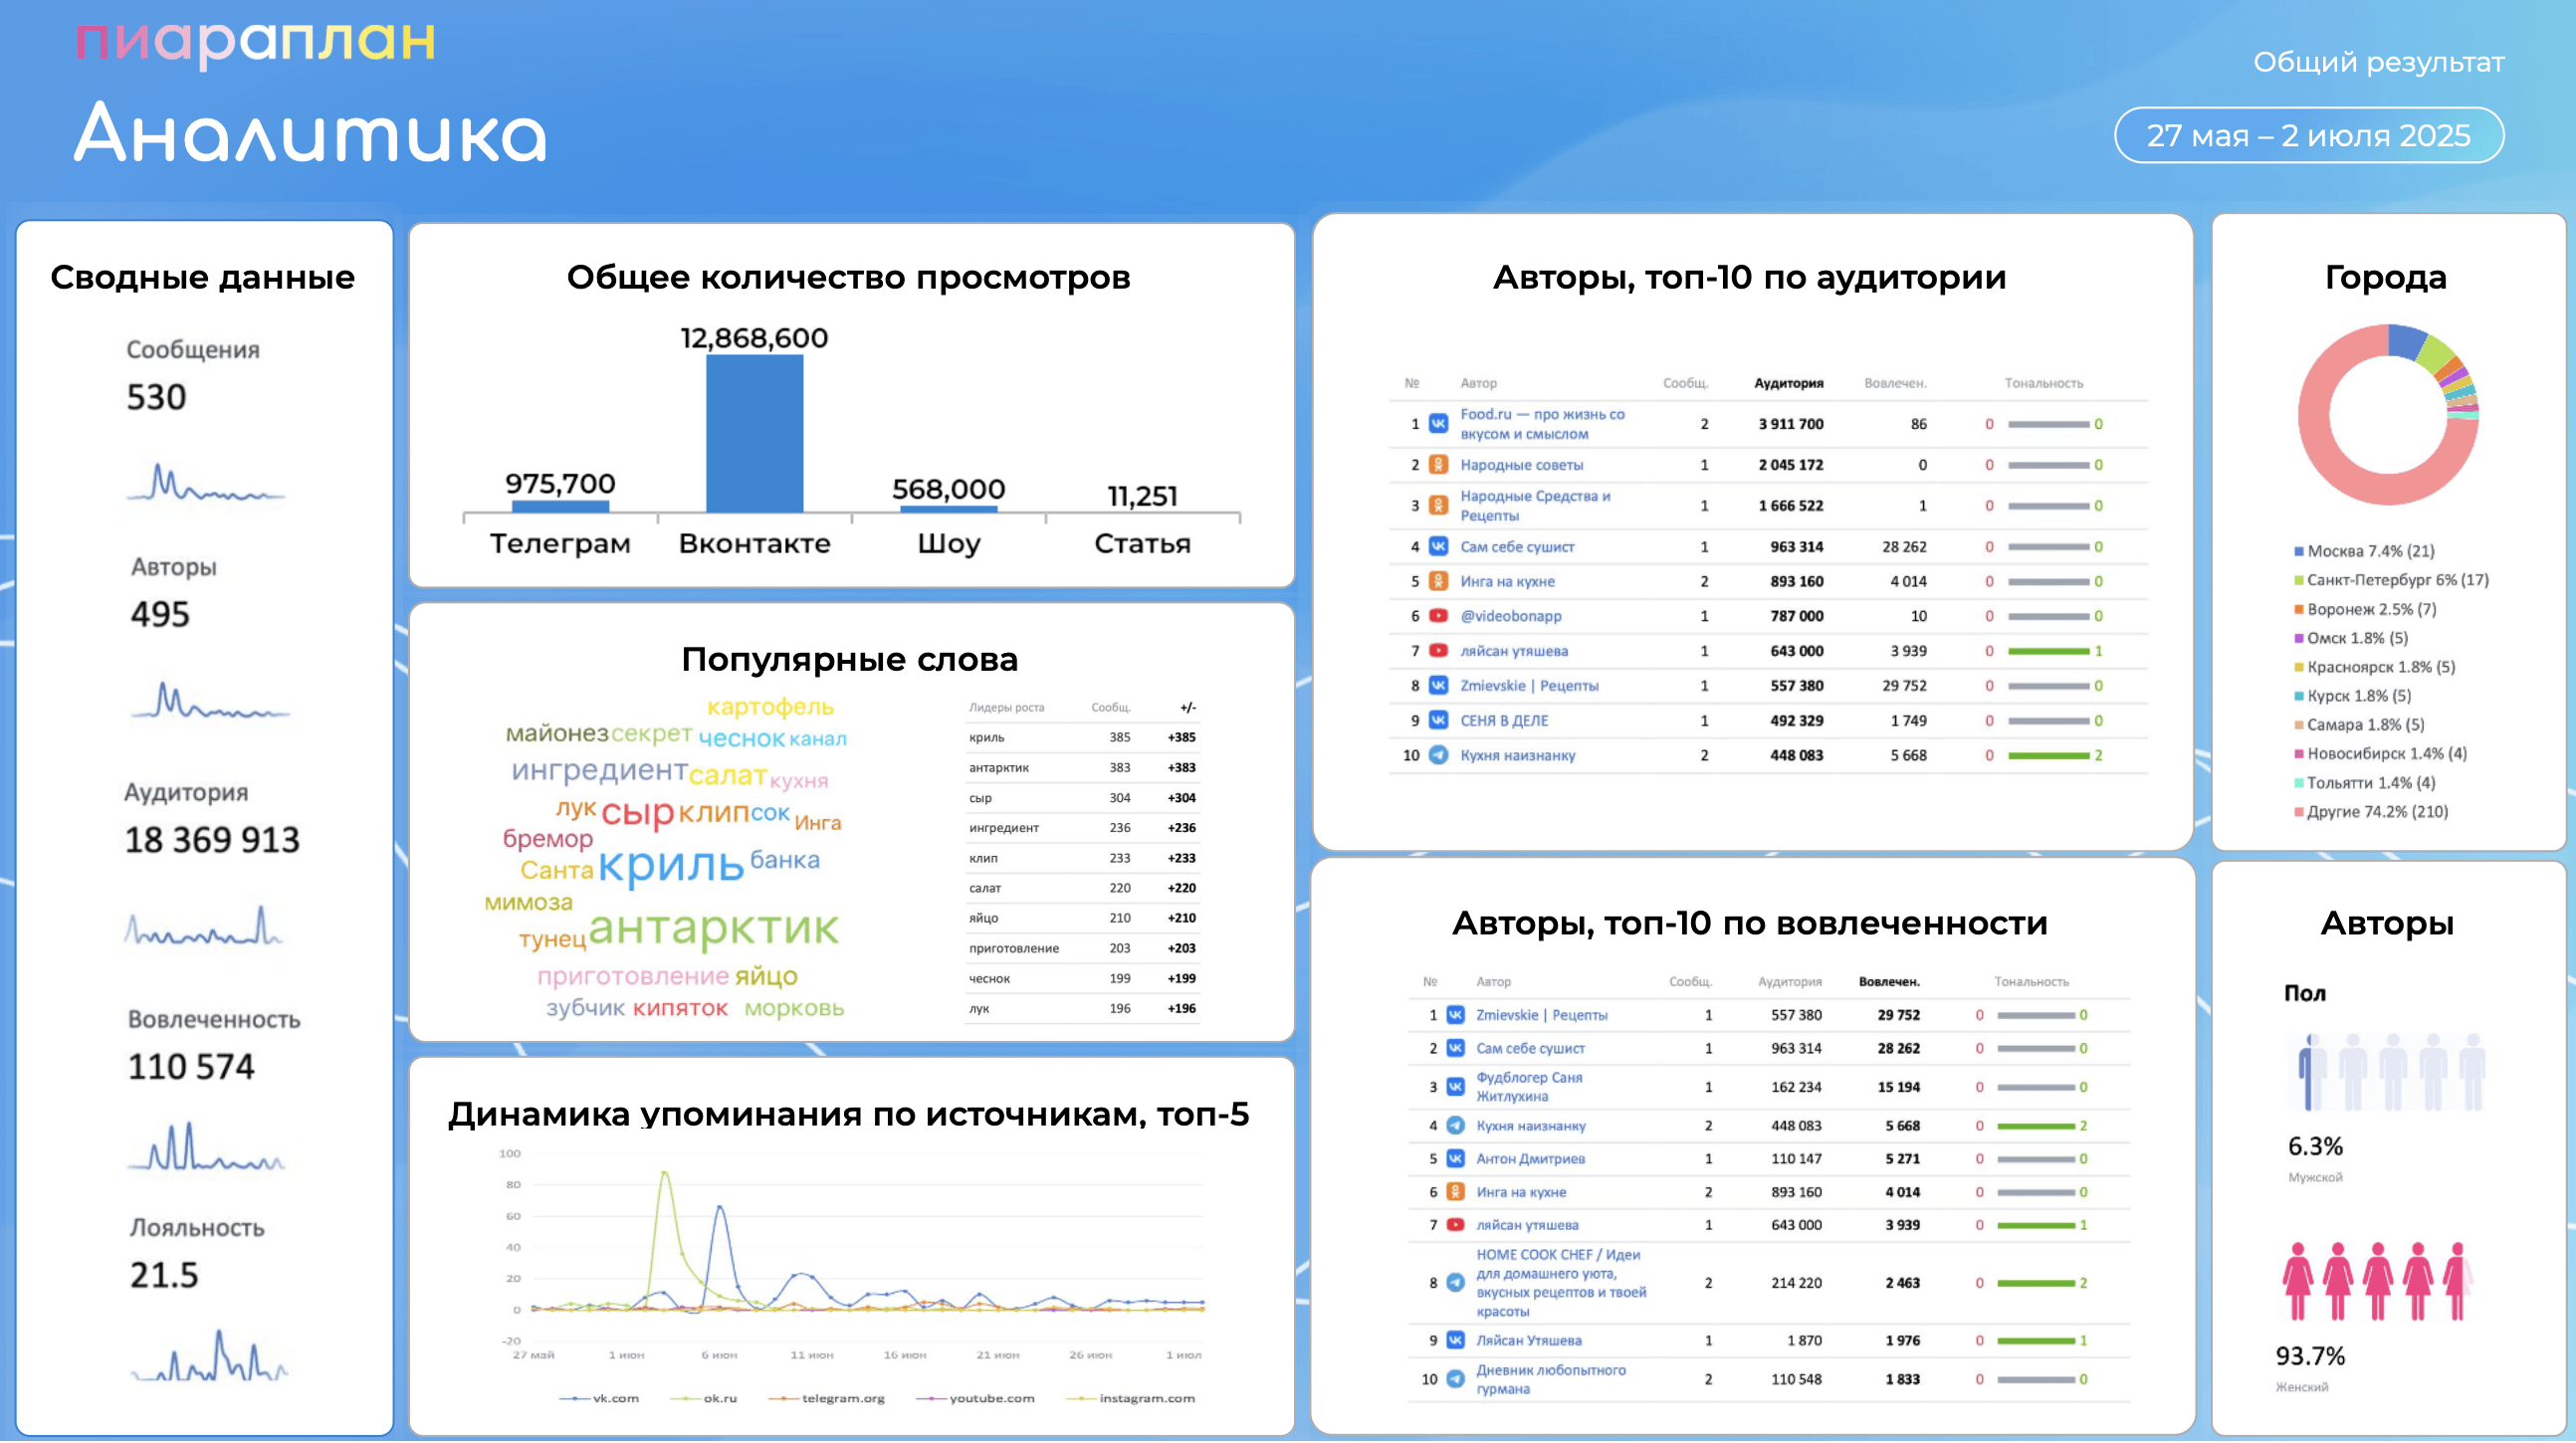The width and height of the screenshot is (2576, 1443).
Task: Select the Вконтакте bar category label
Action: pyautogui.click(x=754, y=544)
